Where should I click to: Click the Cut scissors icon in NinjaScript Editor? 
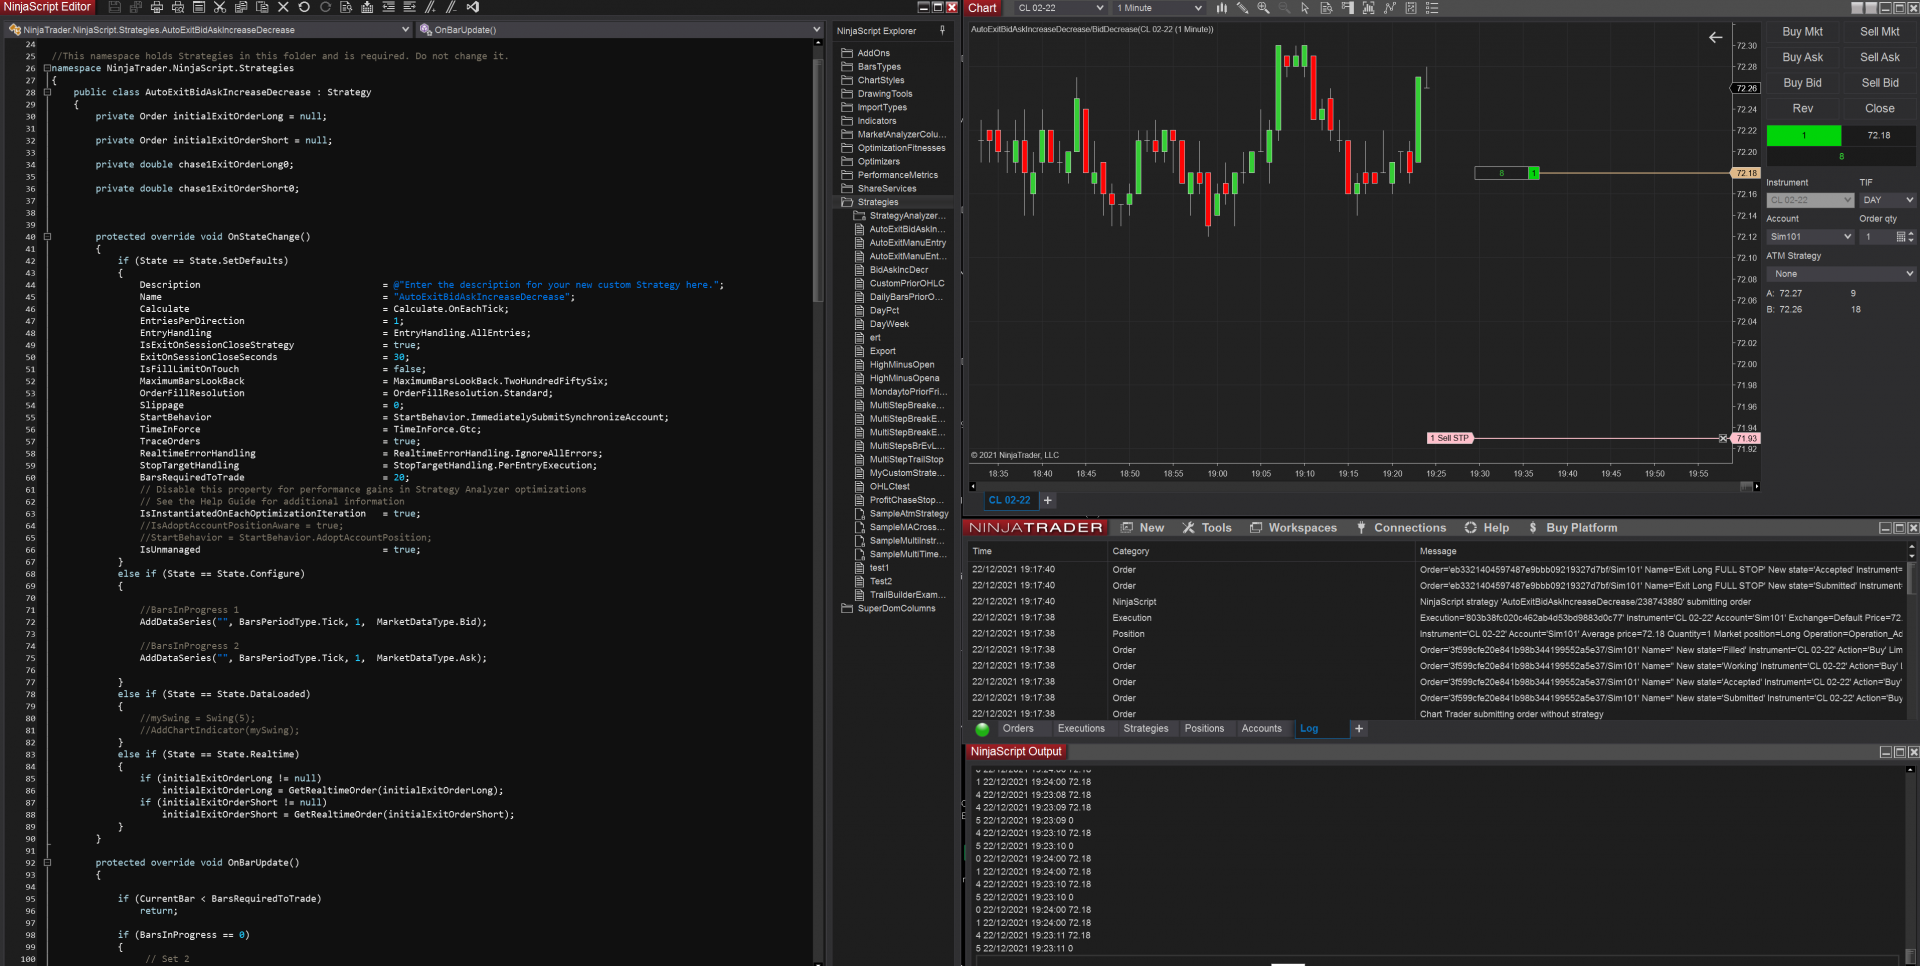point(220,7)
